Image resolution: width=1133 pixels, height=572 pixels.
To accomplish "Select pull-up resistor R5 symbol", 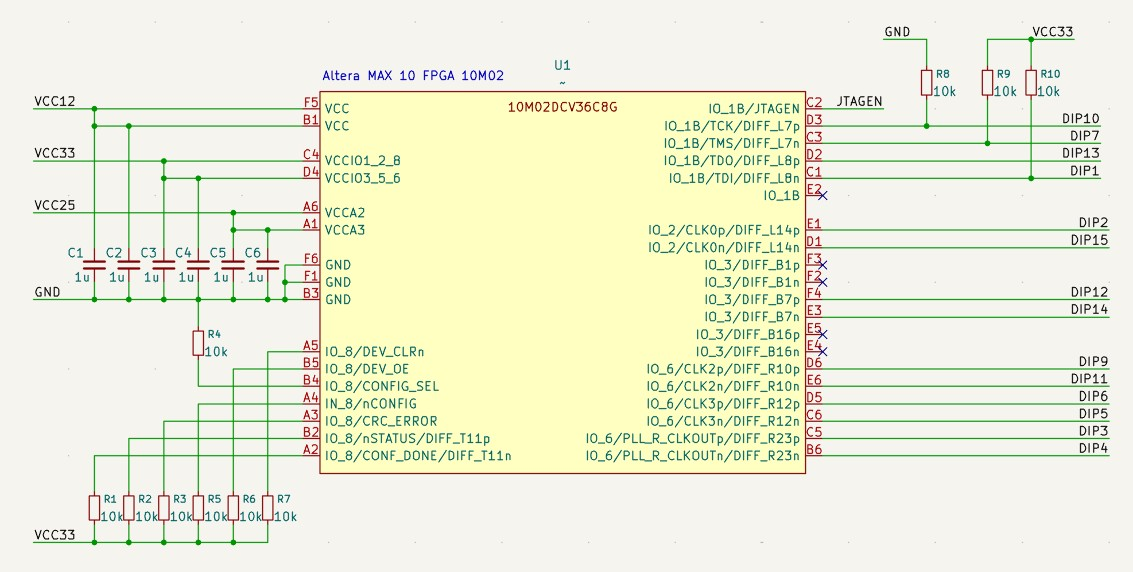I will click(198, 507).
